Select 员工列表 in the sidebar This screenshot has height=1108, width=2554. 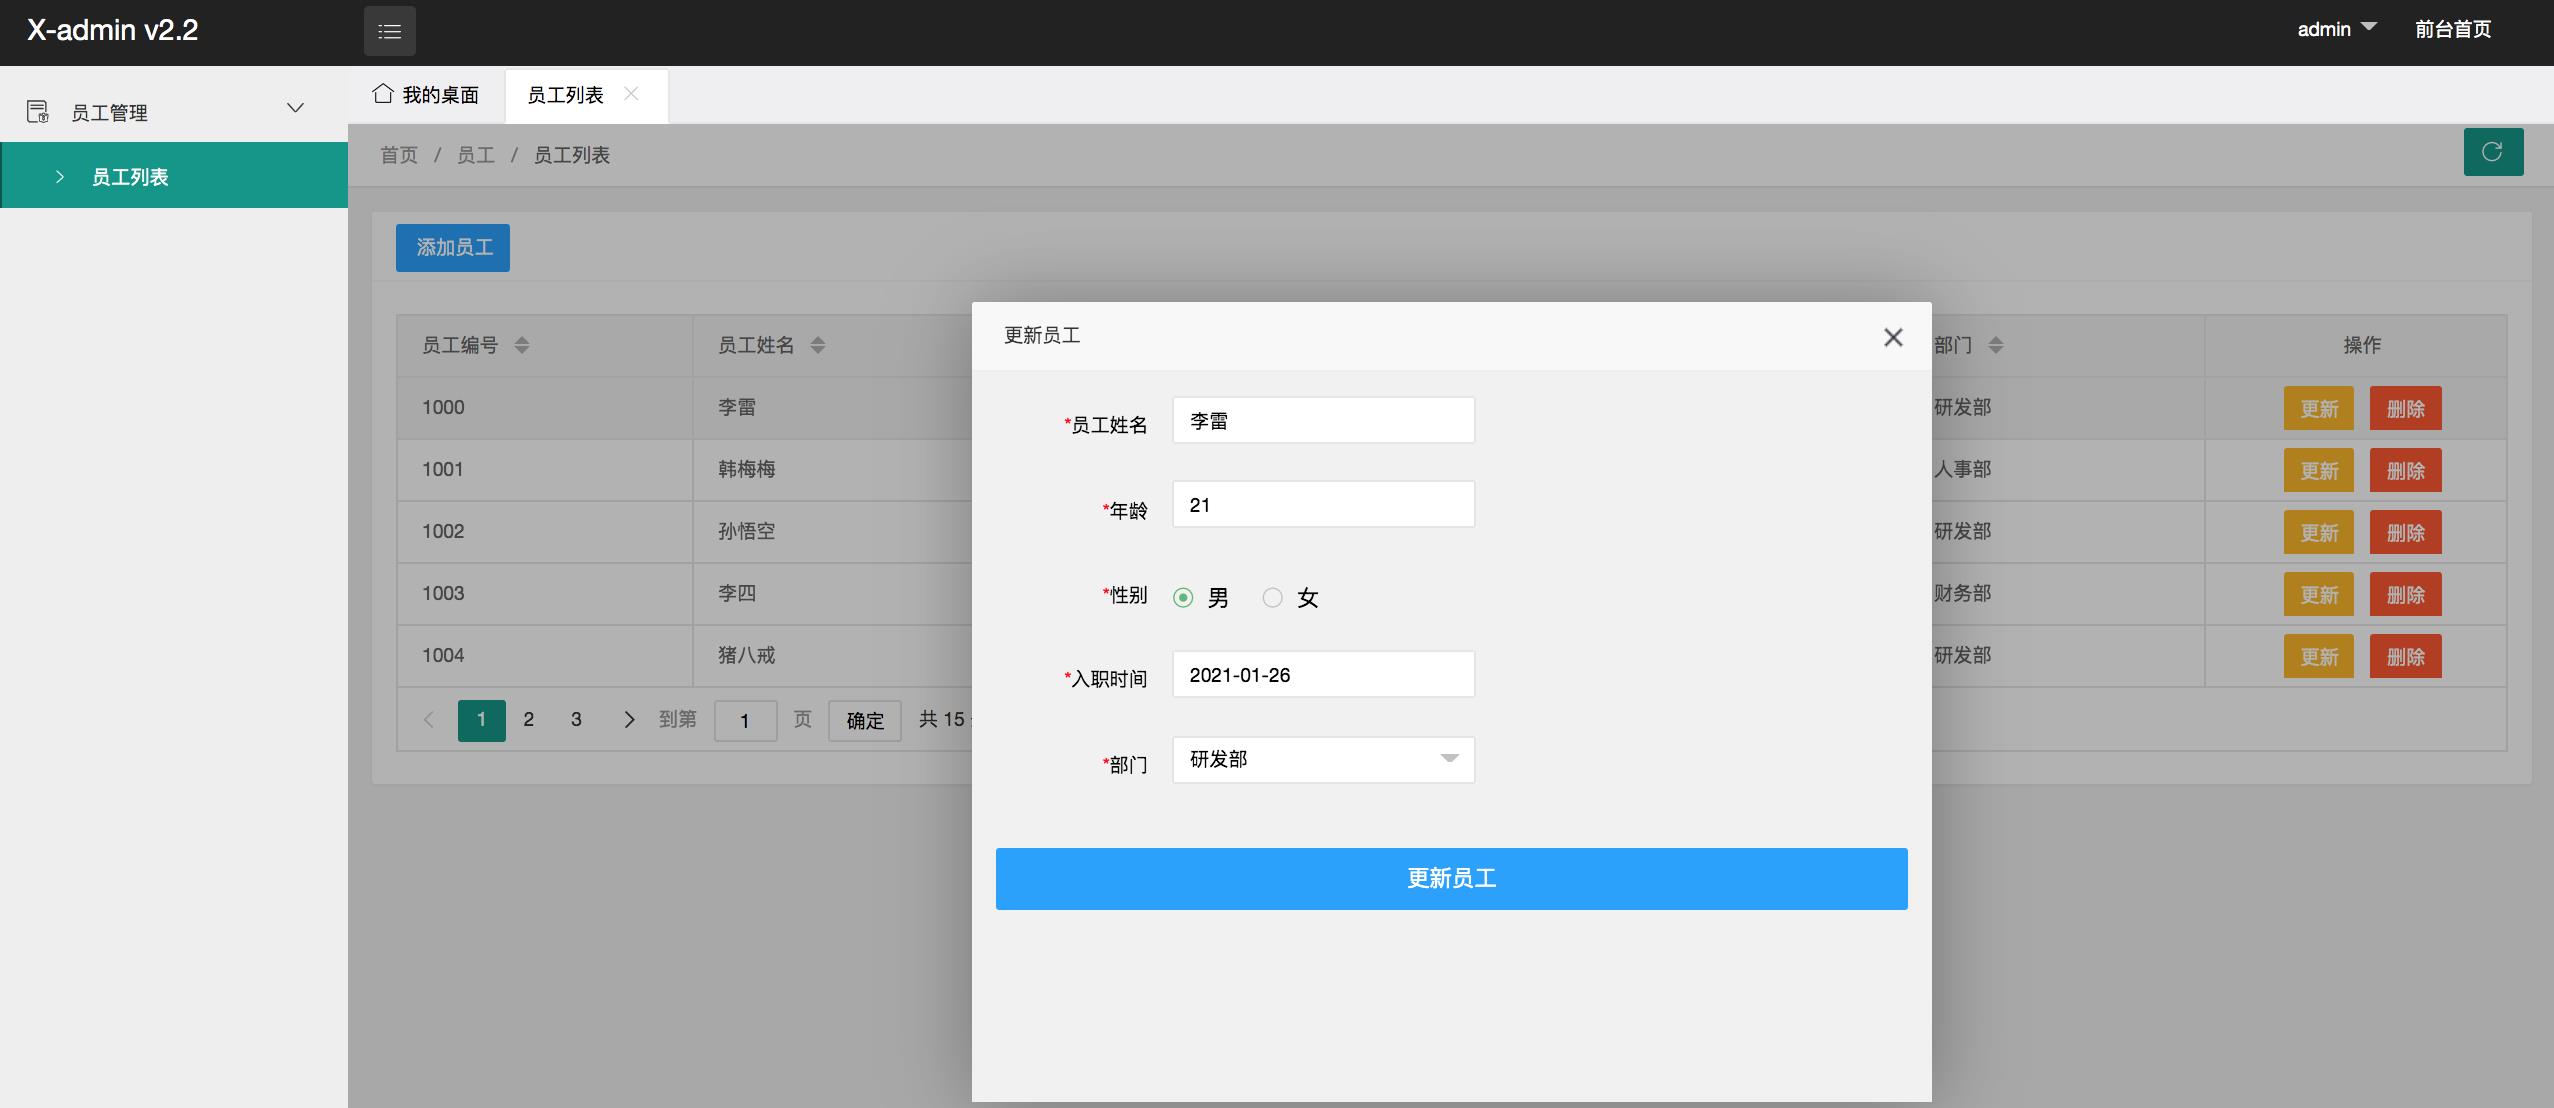click(130, 177)
